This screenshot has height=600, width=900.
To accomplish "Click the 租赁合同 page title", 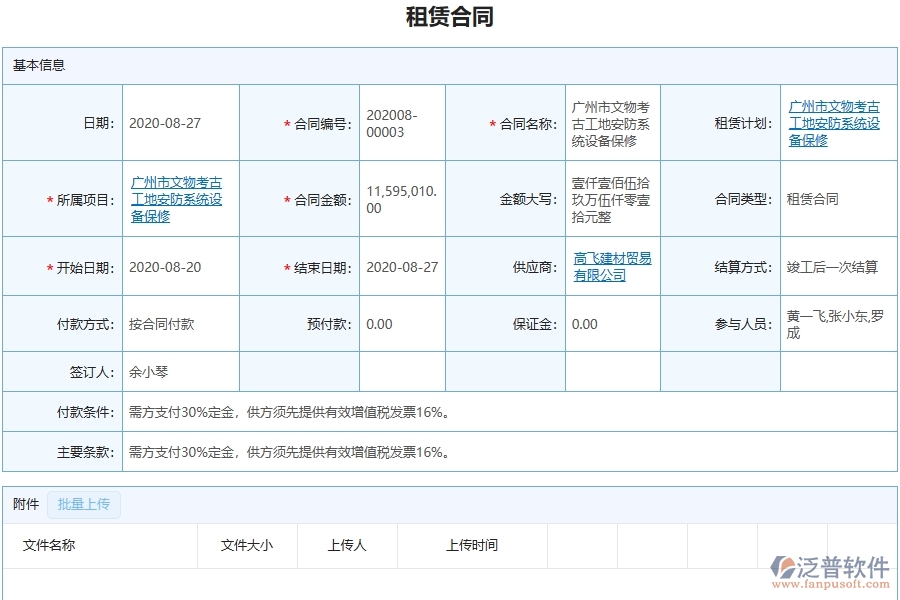I will [x=450, y=17].
